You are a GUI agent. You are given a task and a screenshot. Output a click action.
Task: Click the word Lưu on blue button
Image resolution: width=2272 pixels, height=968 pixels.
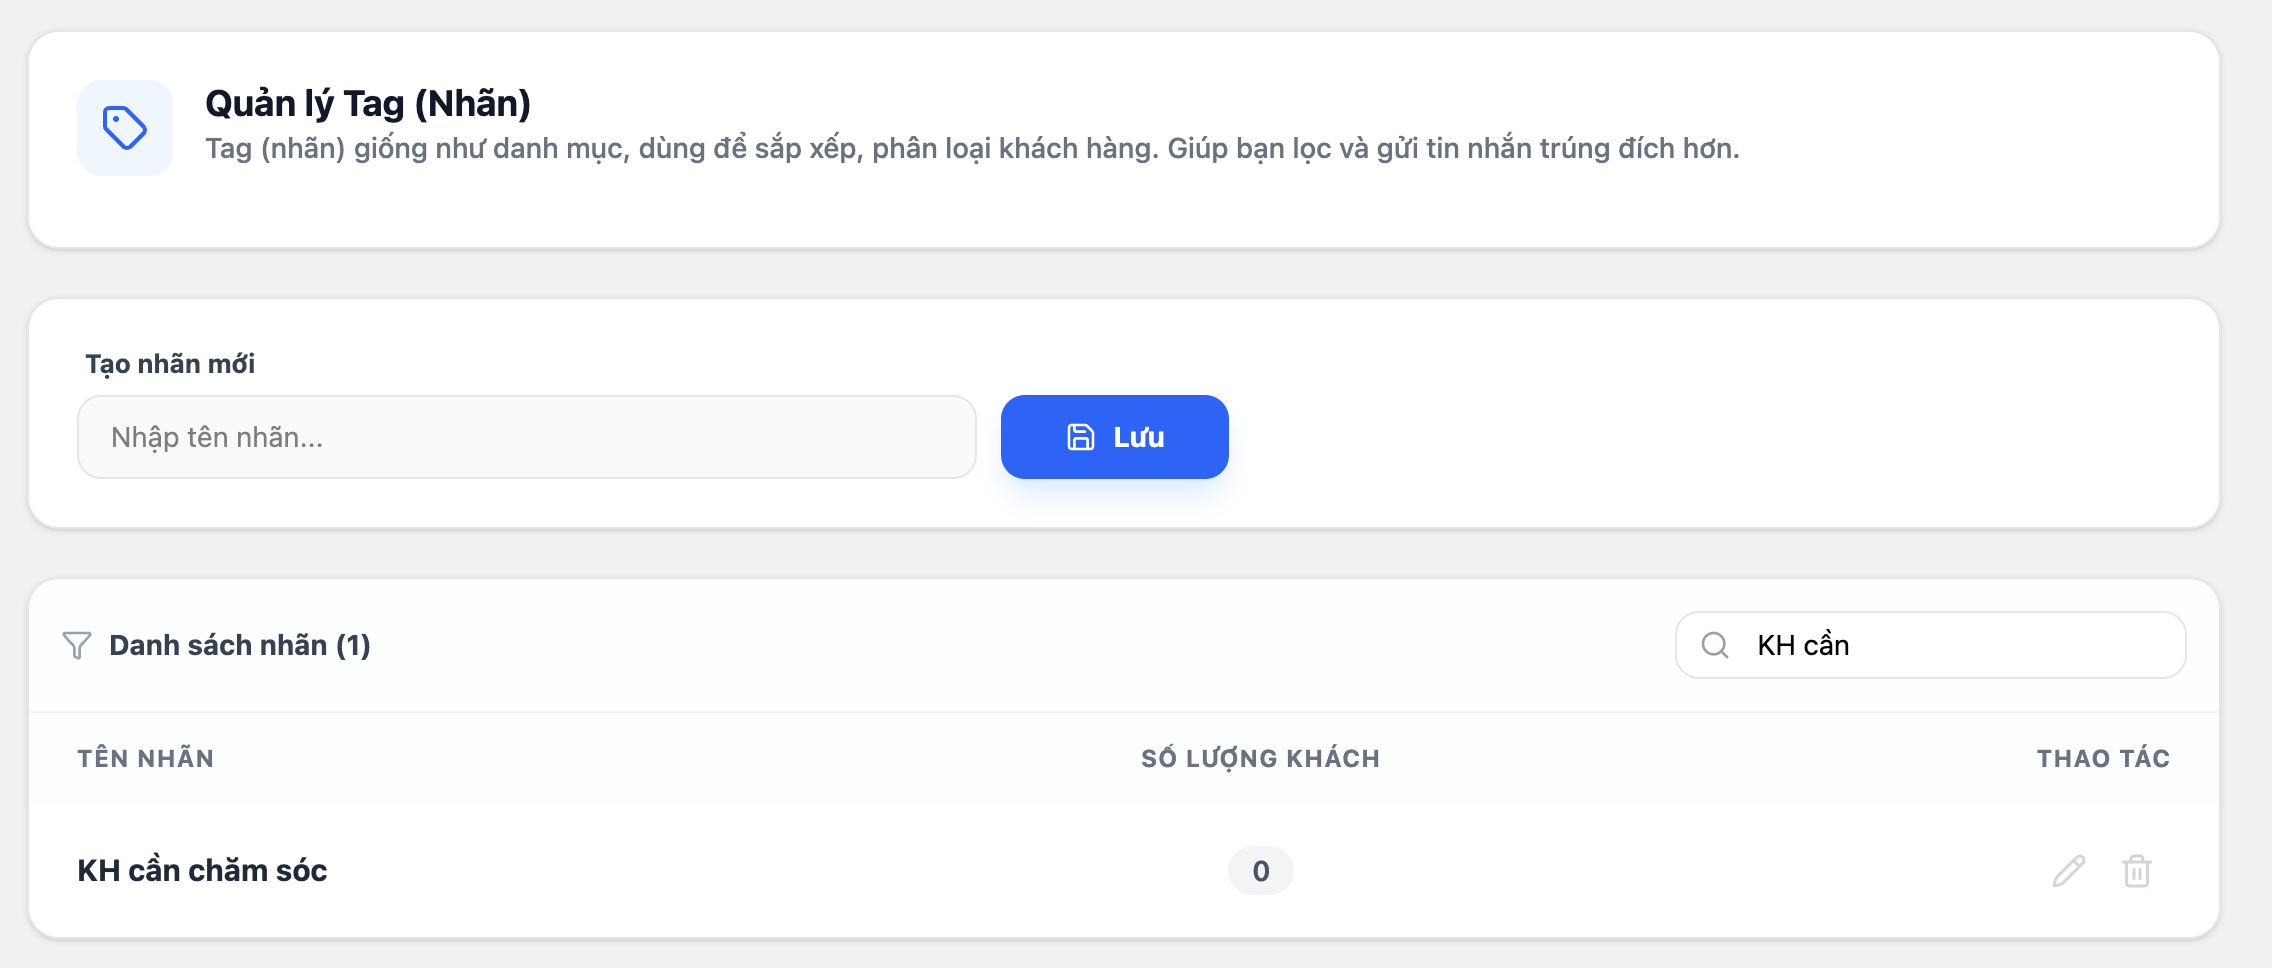(x=1139, y=437)
